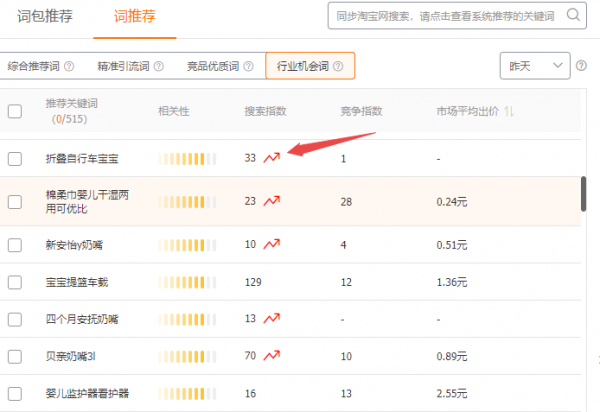
Task: Click the 竞品优质词 filter button
Action: click(x=214, y=67)
